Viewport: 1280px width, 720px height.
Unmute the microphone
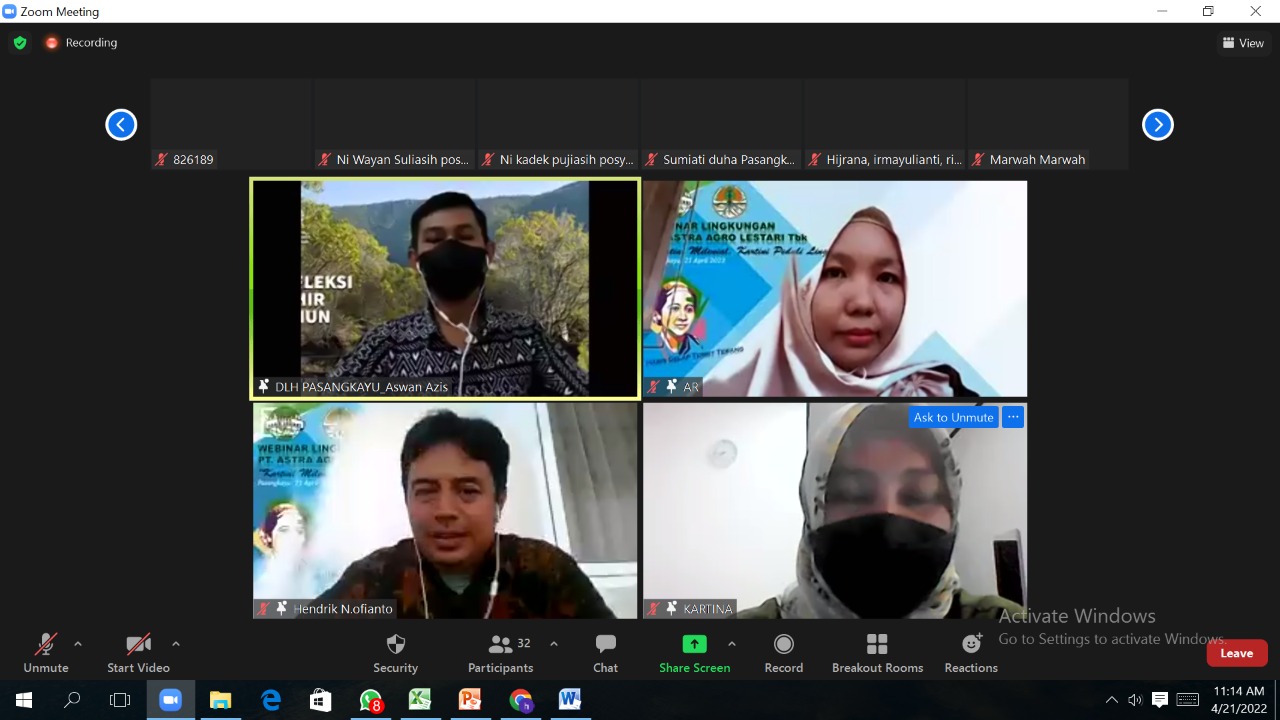46,653
